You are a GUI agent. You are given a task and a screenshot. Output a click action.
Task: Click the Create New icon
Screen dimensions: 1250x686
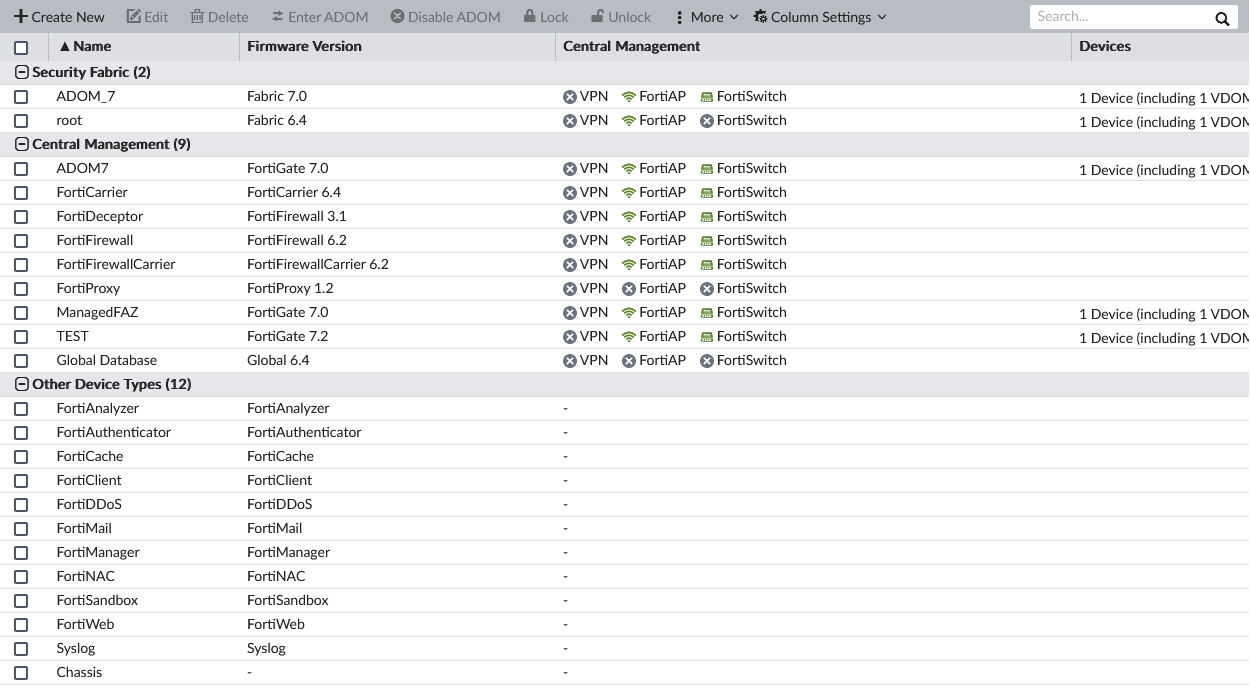pos(21,16)
